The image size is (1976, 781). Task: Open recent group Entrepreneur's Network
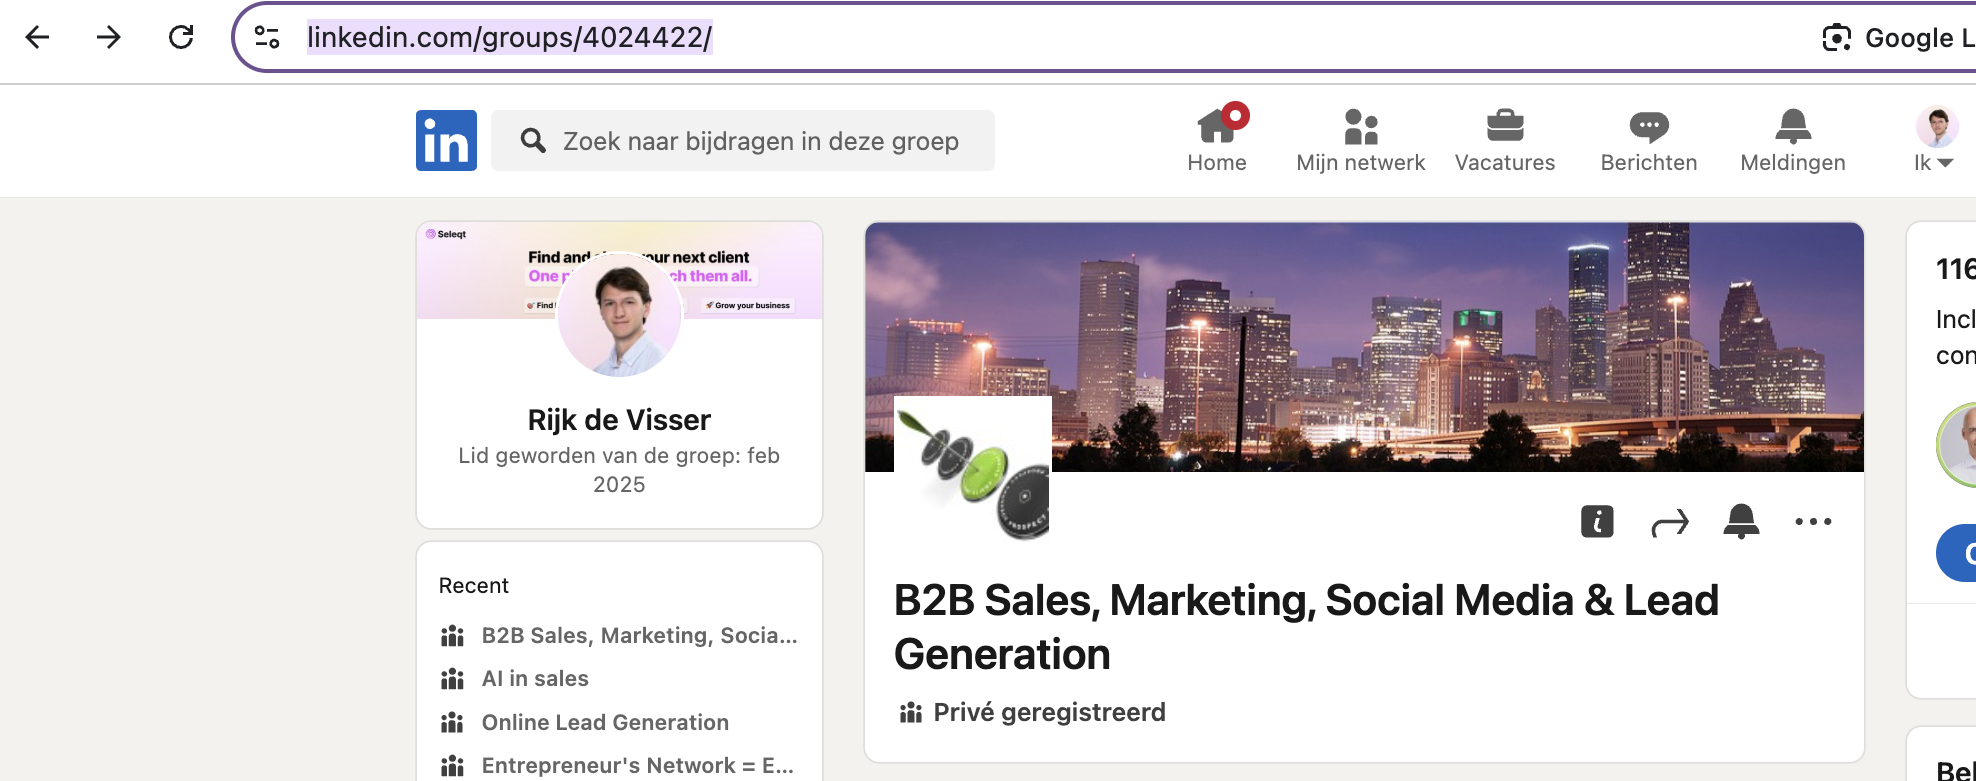pos(637,766)
